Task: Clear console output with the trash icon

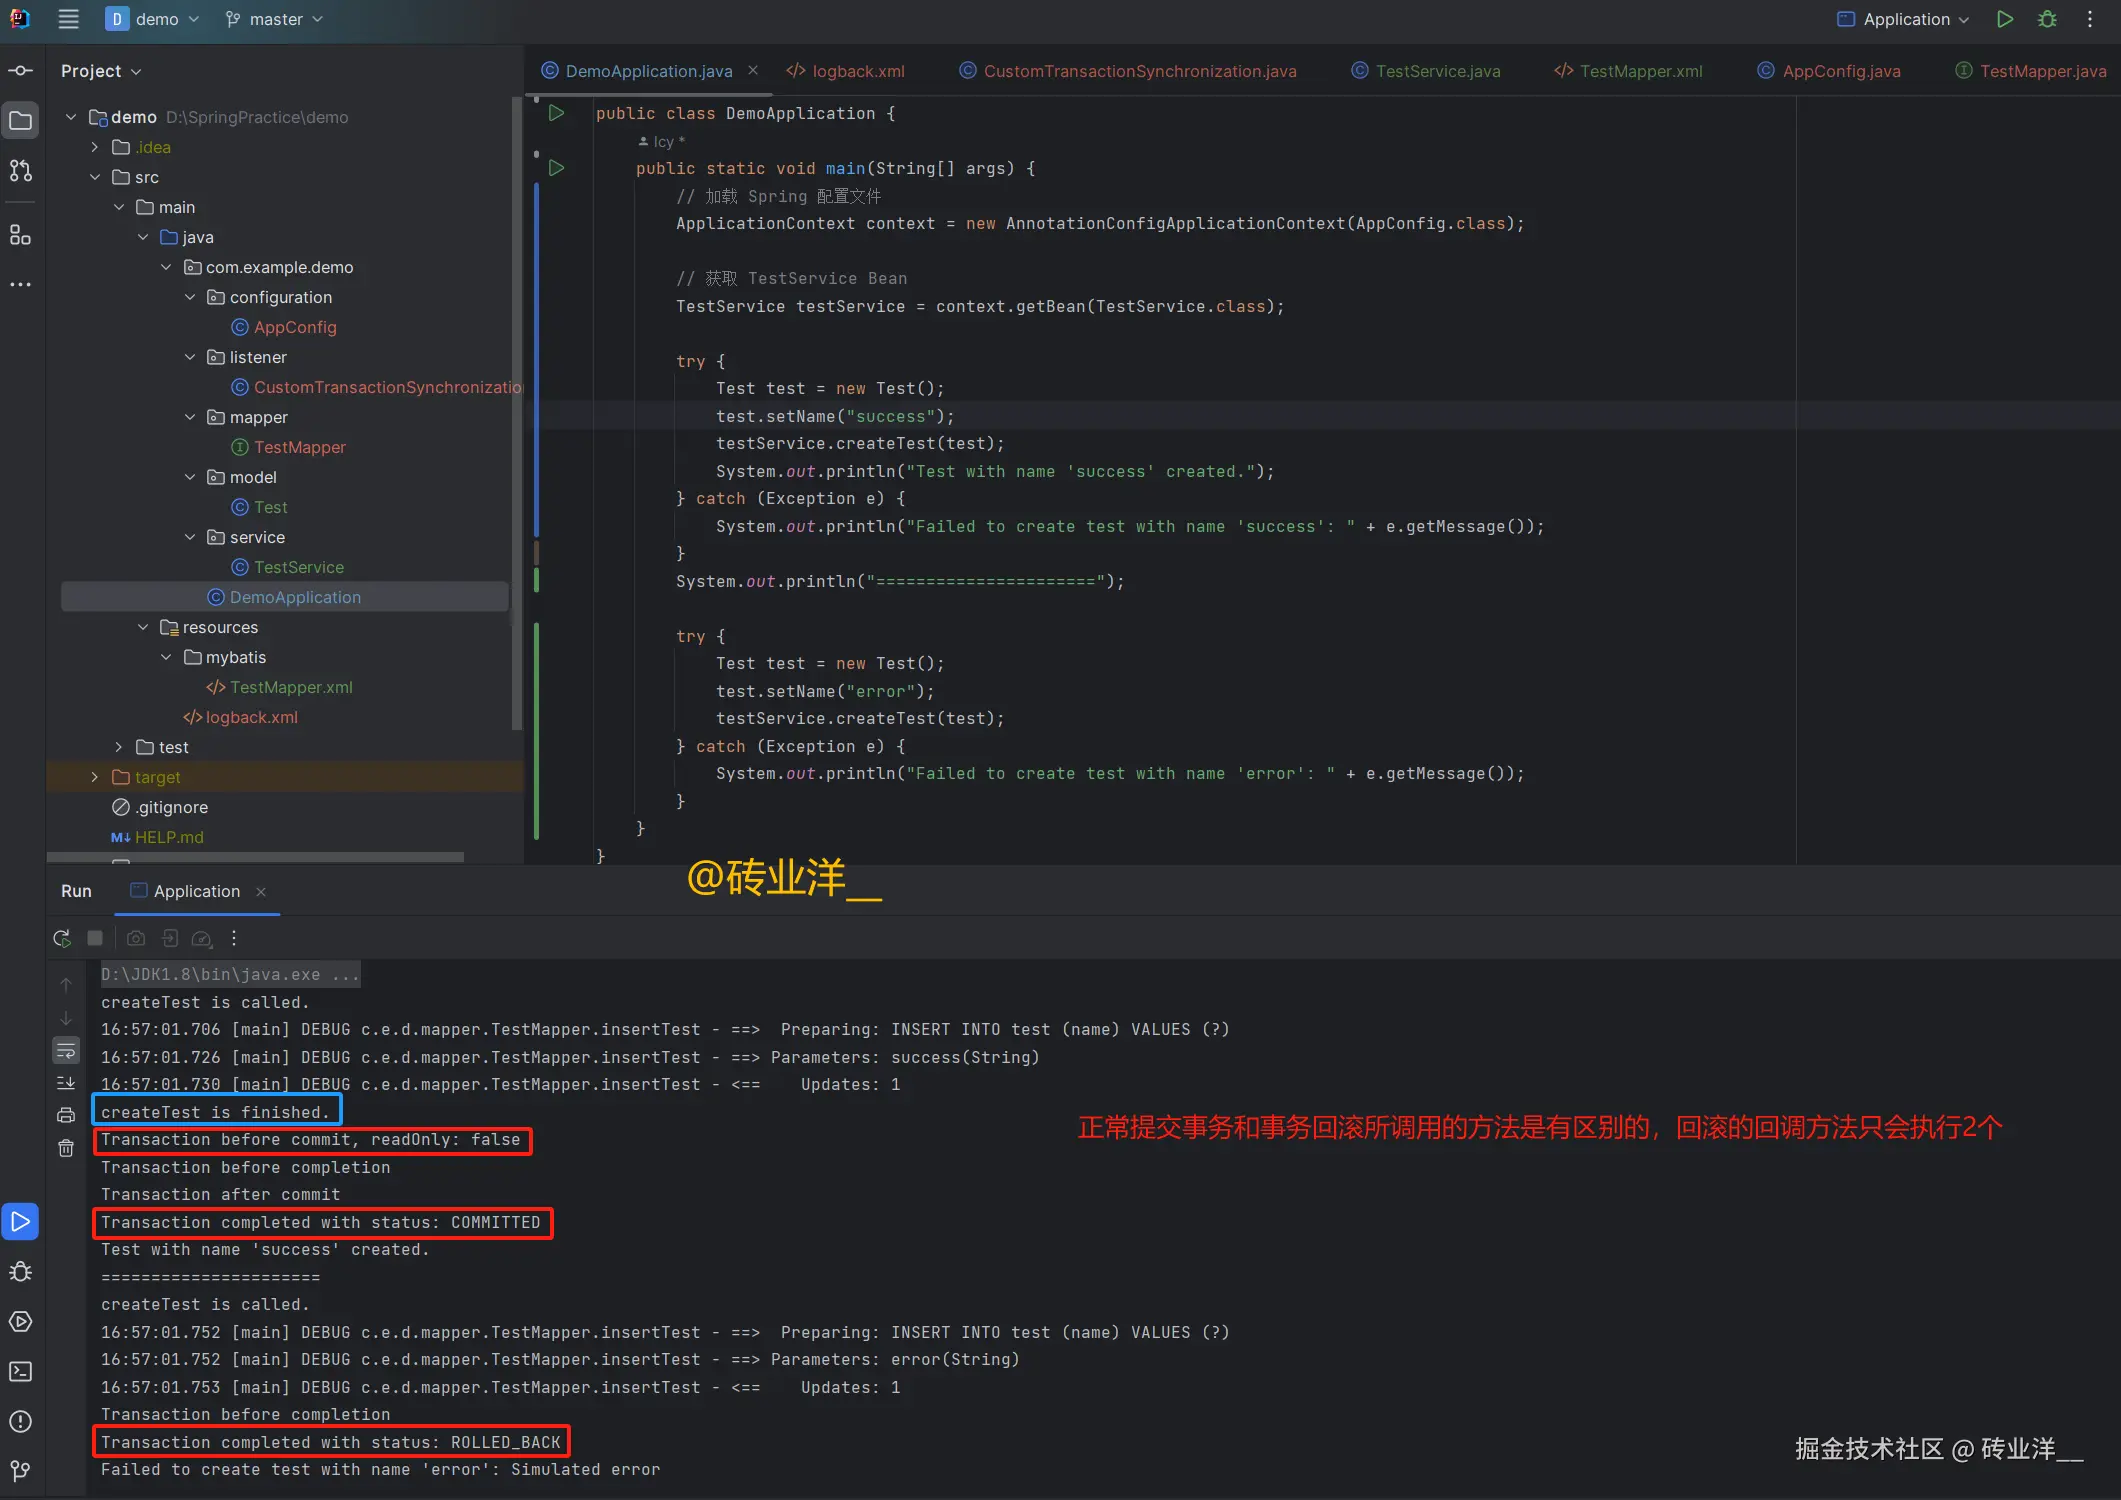Action: point(66,1148)
